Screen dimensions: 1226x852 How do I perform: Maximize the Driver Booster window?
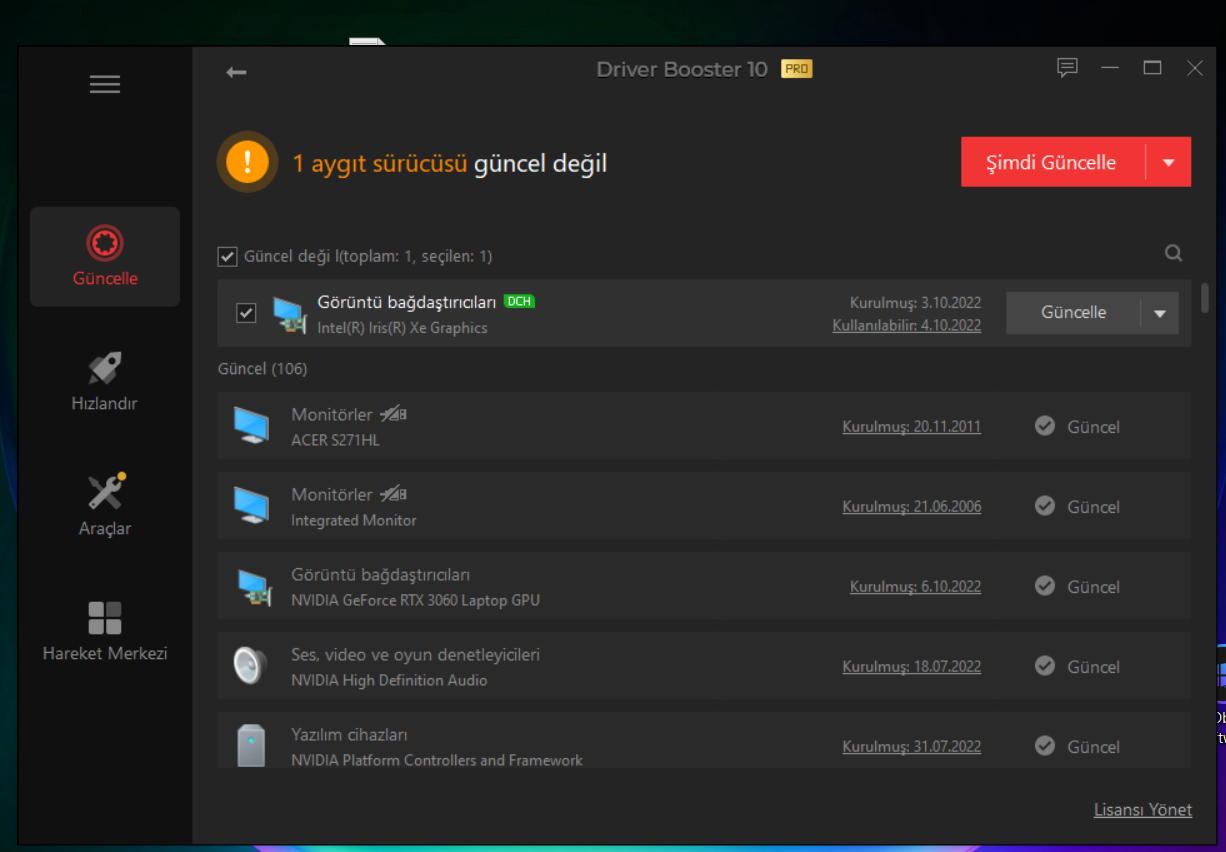coord(1152,68)
